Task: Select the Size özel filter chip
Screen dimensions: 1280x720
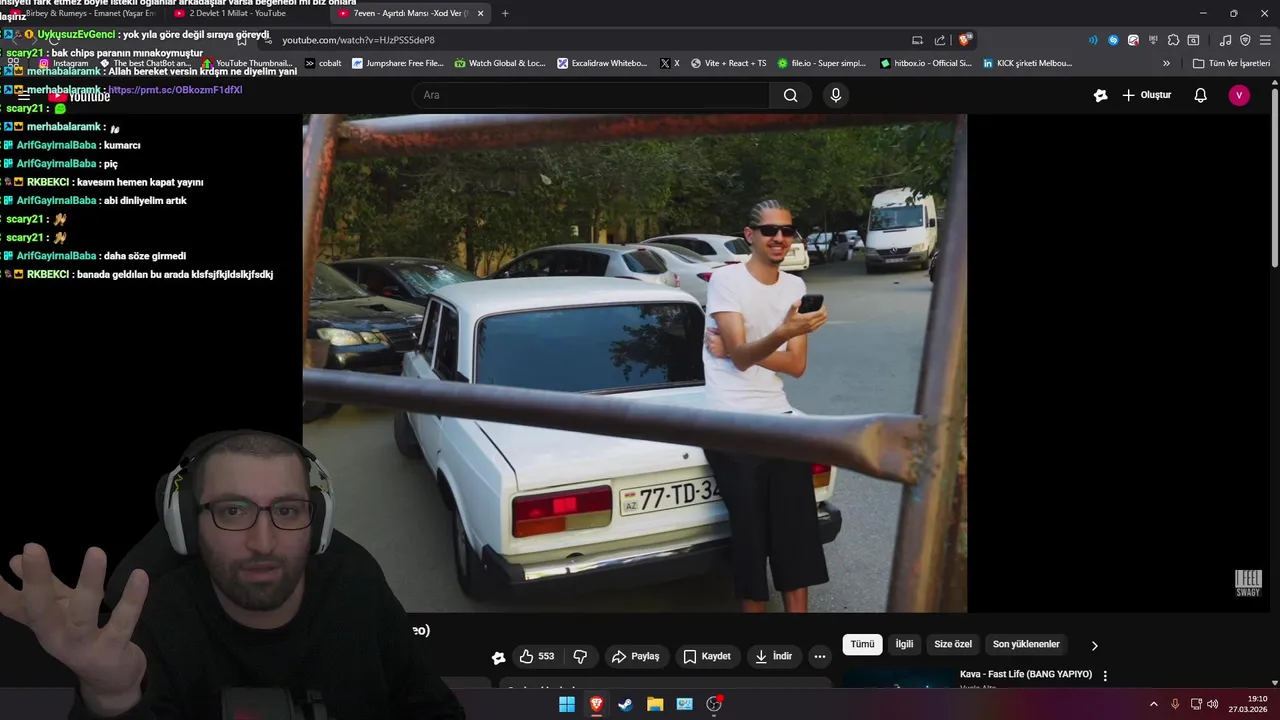Action: click(x=953, y=644)
